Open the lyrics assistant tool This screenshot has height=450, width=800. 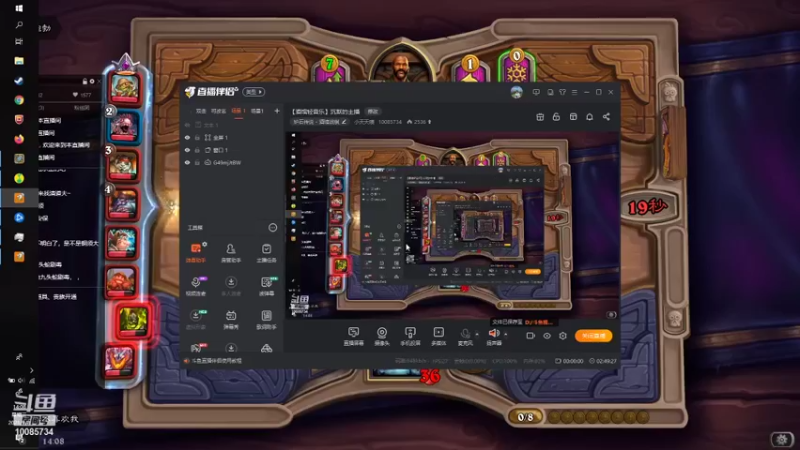[x=266, y=319]
